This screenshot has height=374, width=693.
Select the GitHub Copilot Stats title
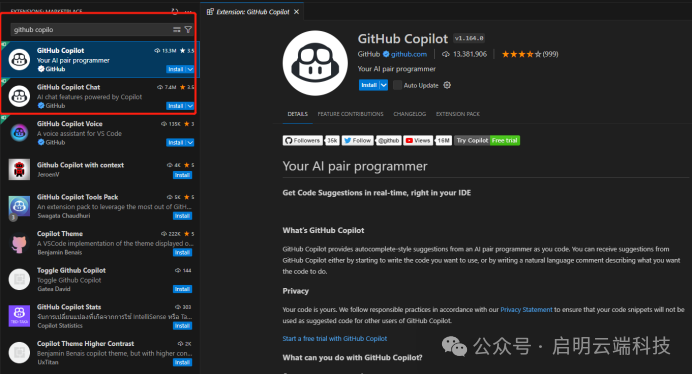pos(69,307)
